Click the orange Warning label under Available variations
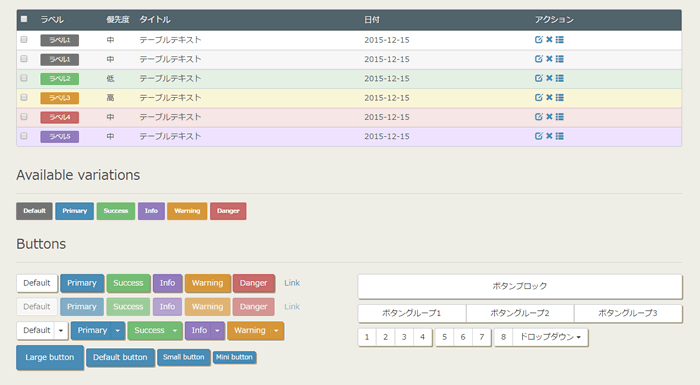Screen dimensions: 700x385 187,211
